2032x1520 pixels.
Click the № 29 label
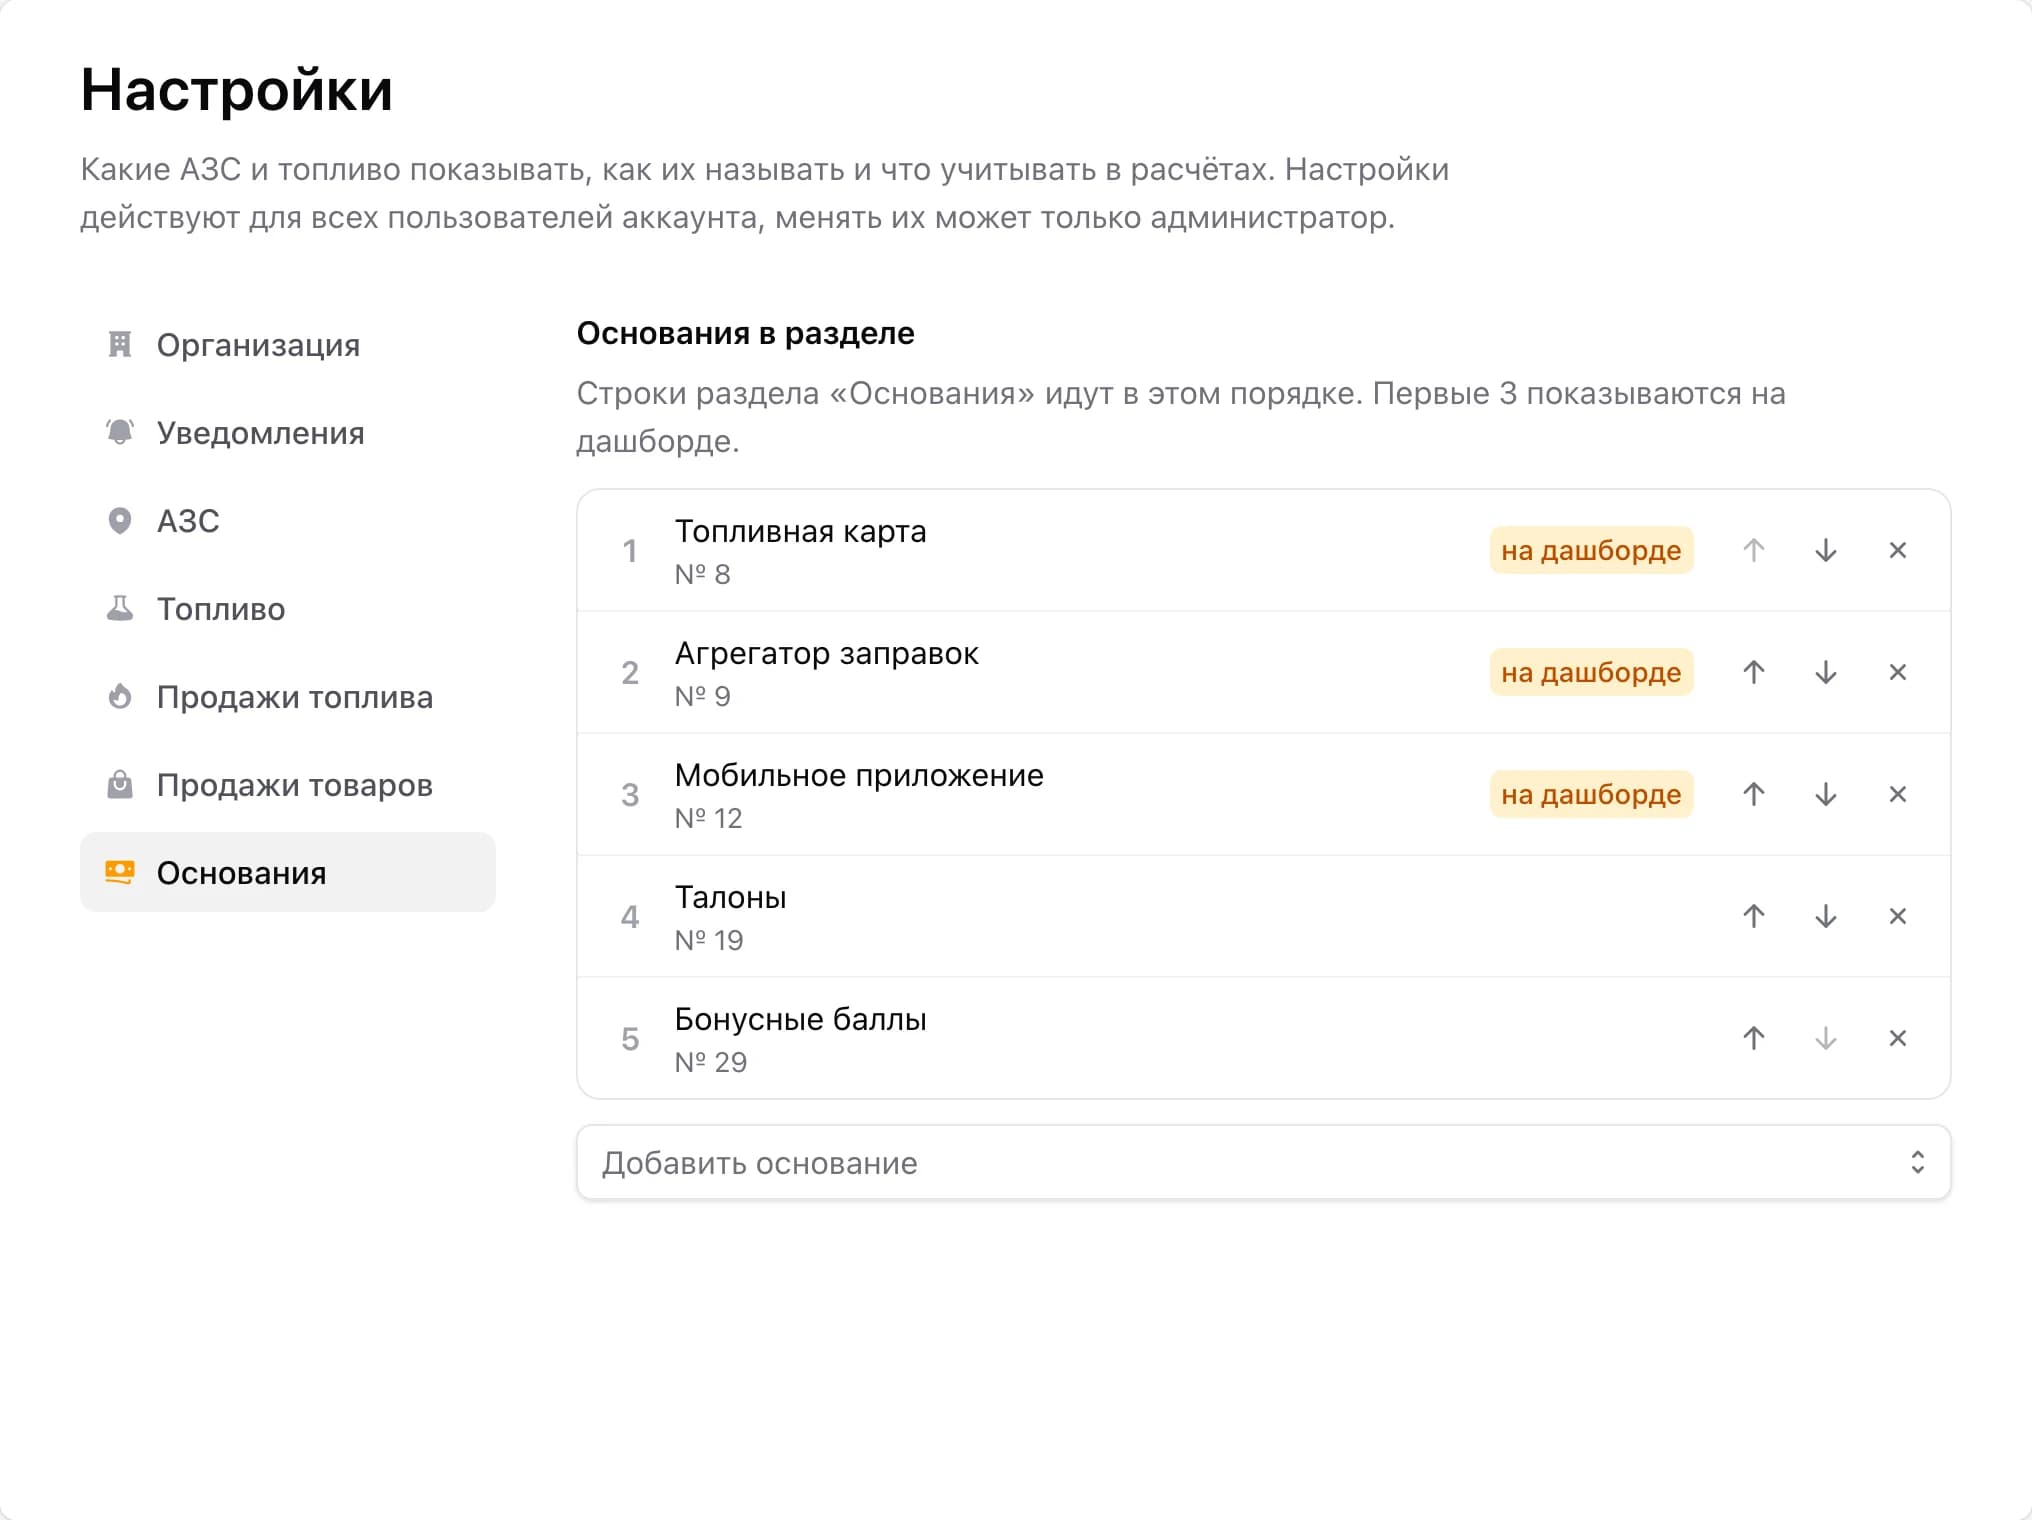711,1062
